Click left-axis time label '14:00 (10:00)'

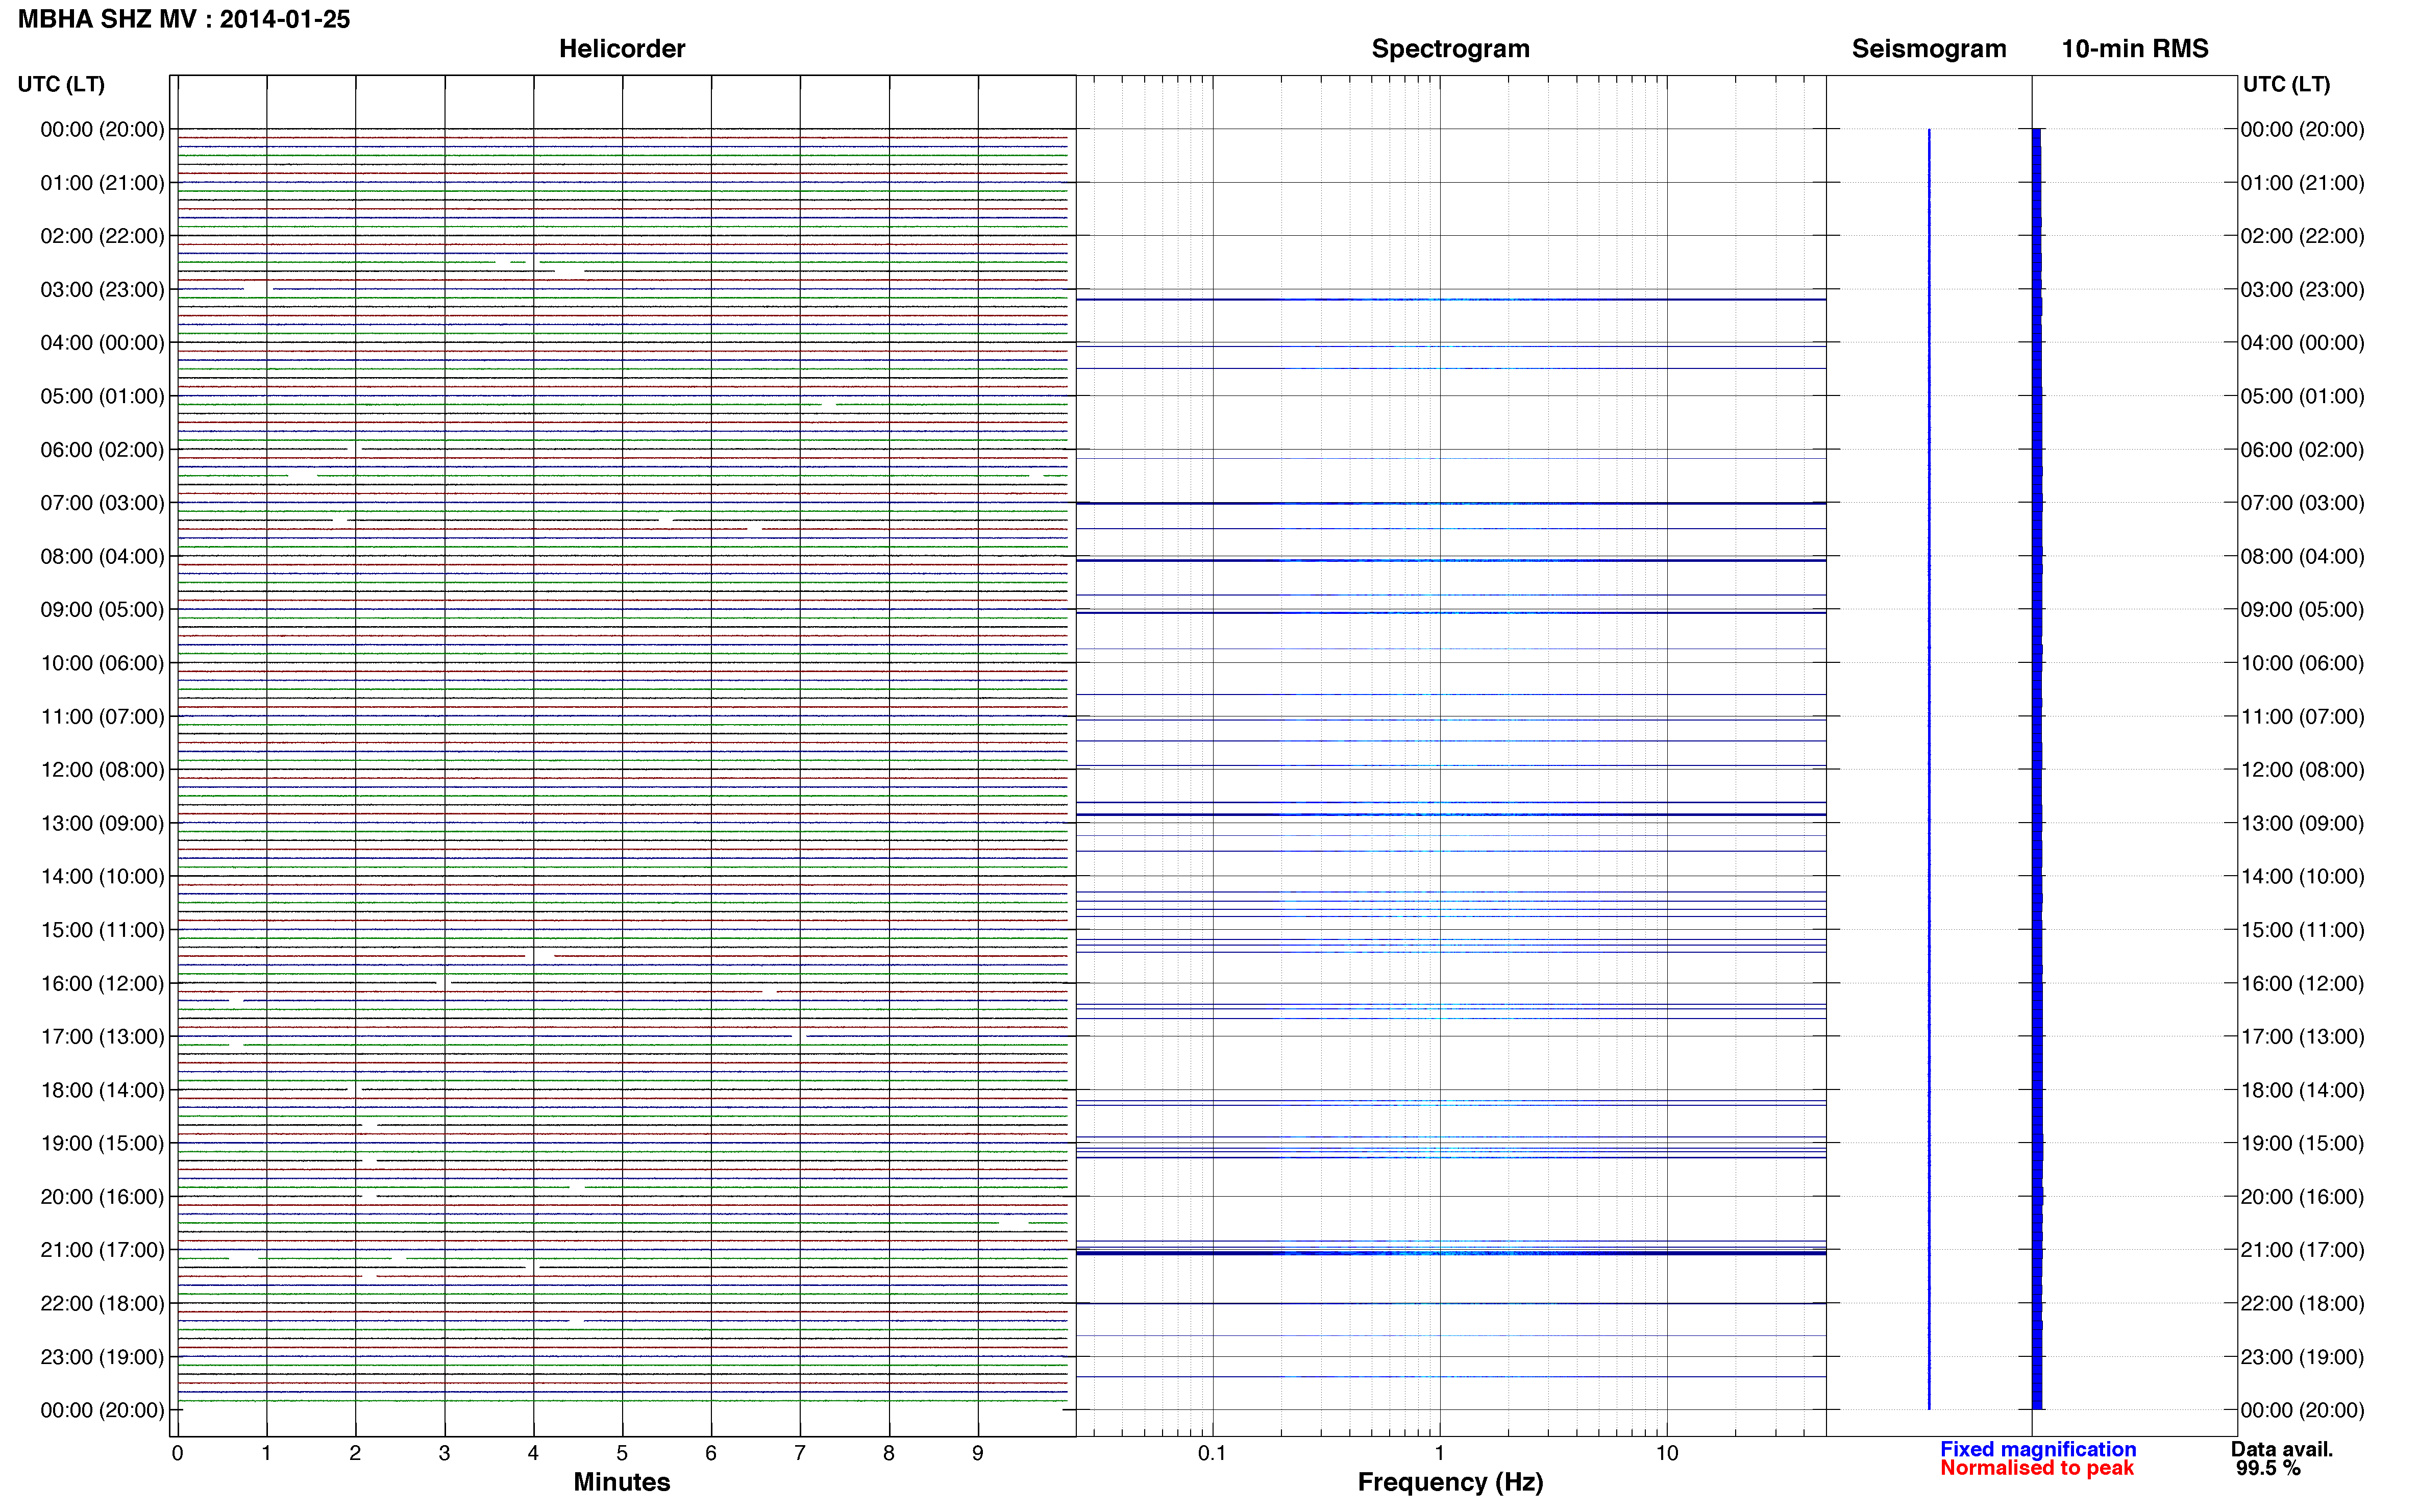pos(102,876)
